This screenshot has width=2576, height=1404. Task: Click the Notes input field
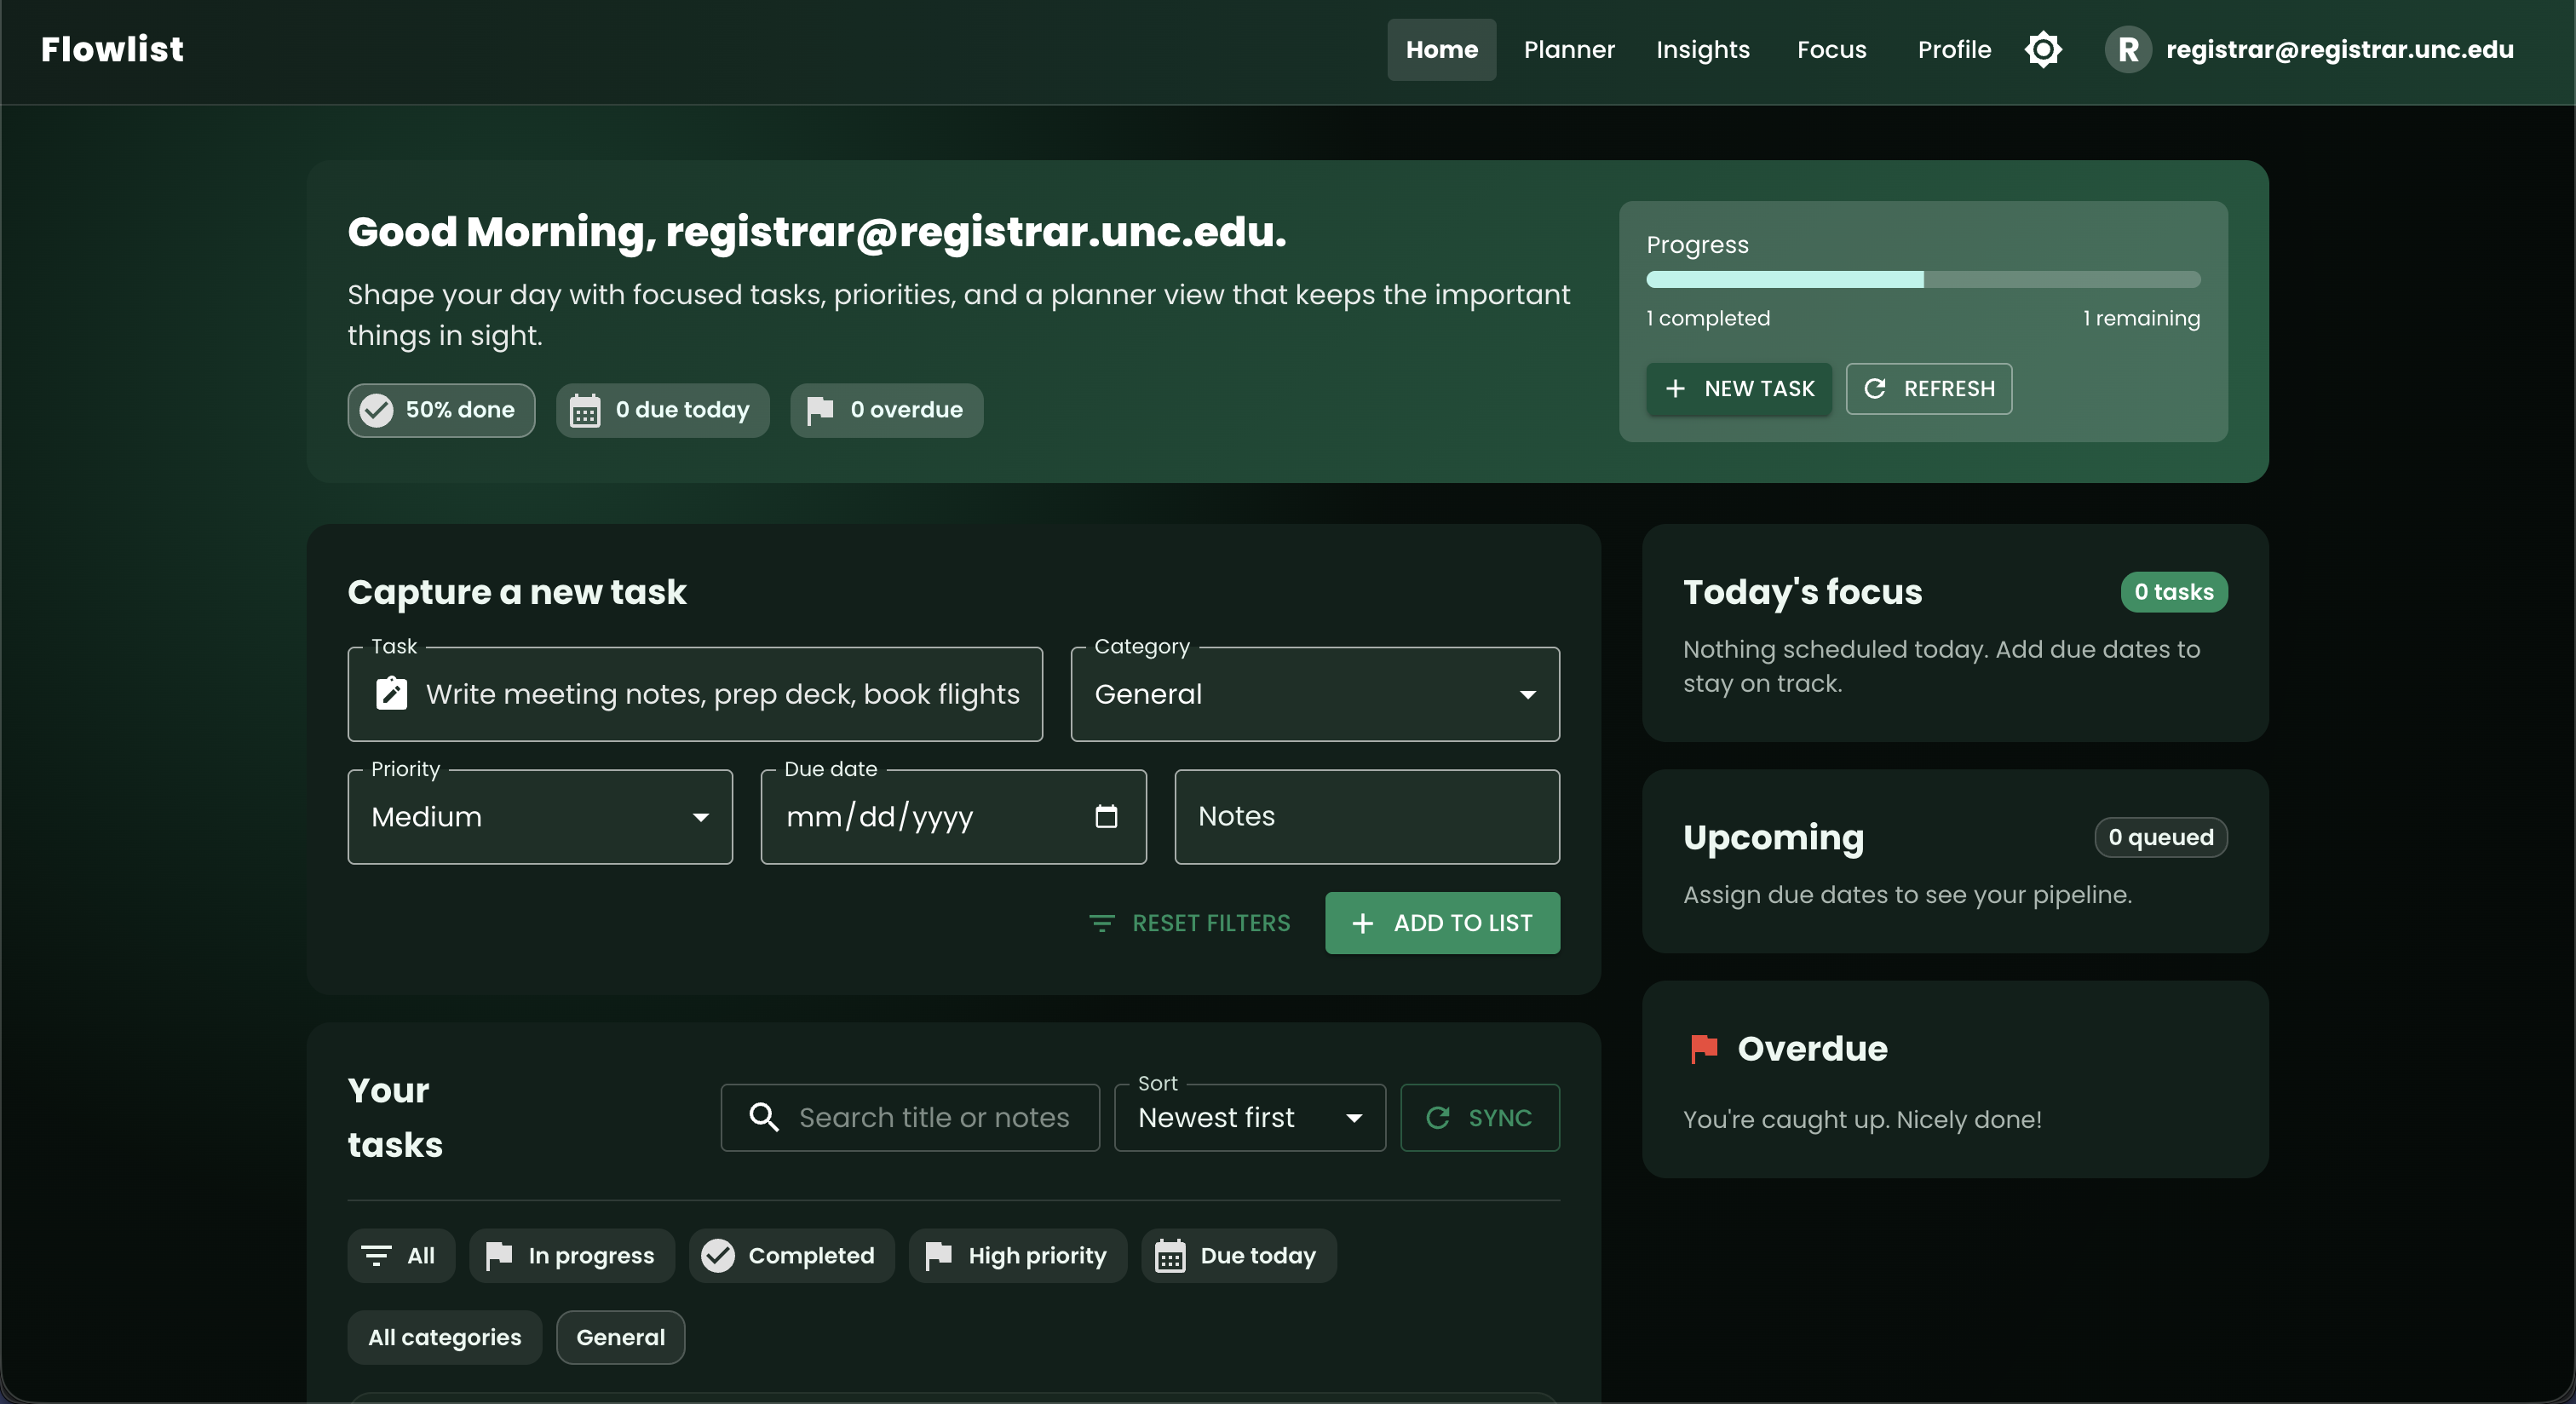[x=1366, y=817]
